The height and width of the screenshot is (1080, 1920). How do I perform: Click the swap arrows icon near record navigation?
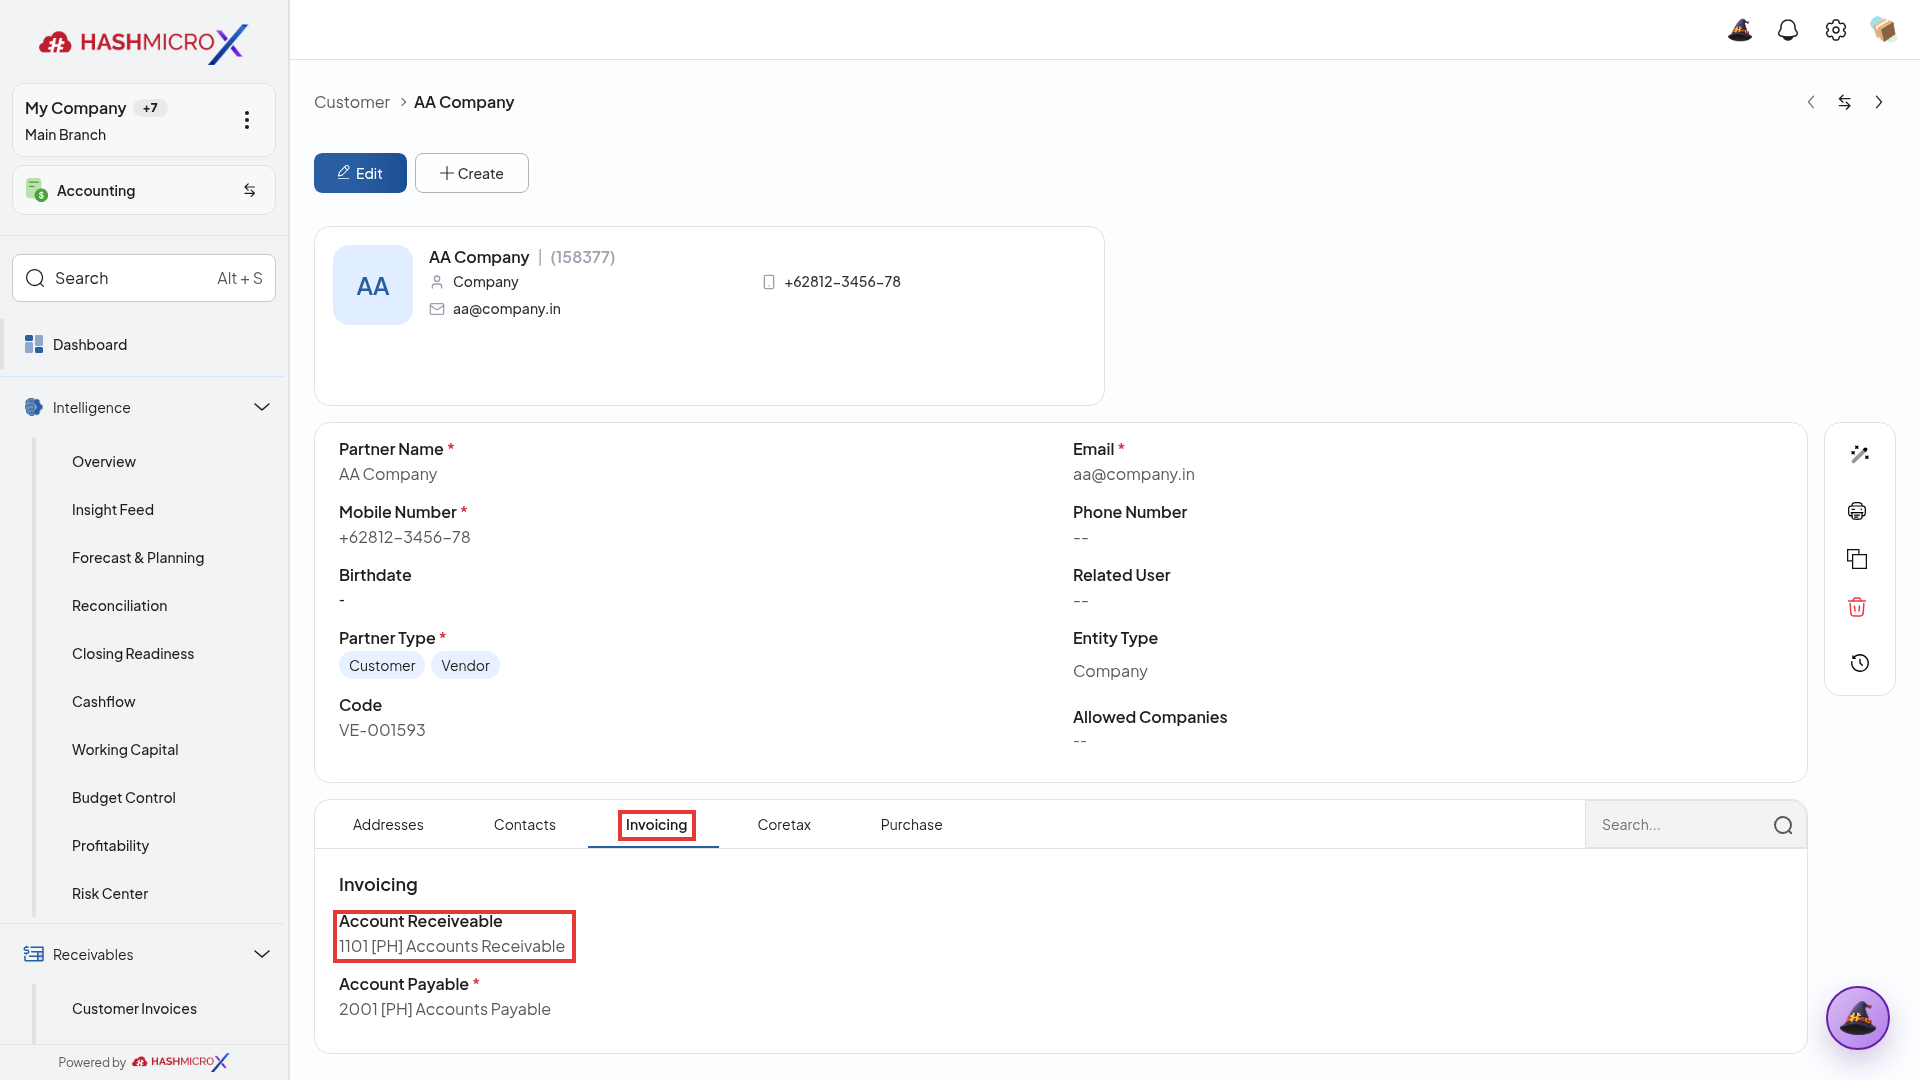coord(1845,102)
